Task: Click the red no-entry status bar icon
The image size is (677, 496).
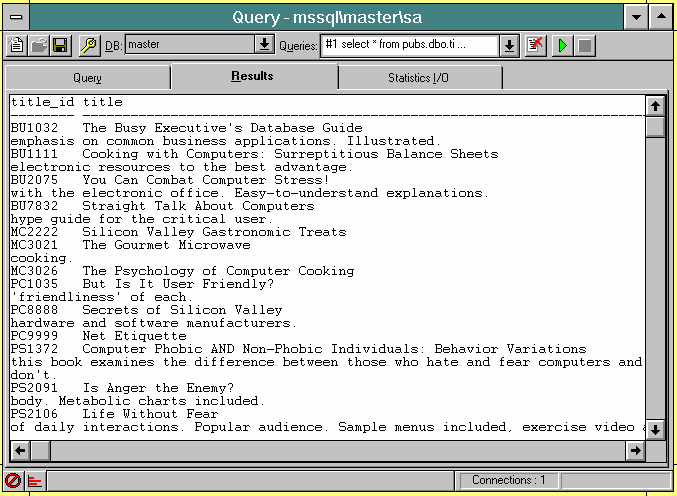Action: click(x=13, y=480)
